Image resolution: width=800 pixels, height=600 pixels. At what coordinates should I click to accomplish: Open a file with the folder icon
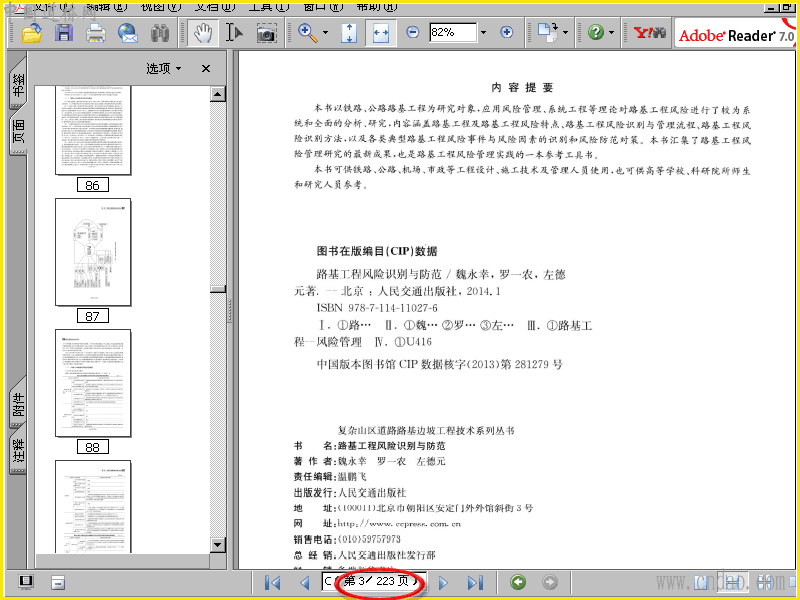(x=32, y=33)
